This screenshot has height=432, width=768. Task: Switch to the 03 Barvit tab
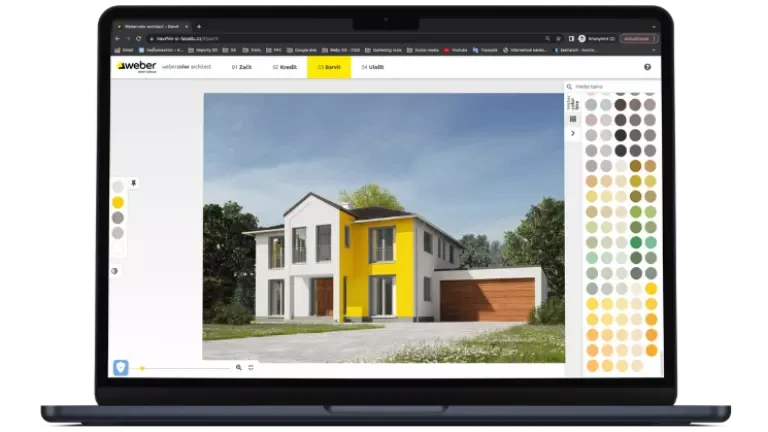point(328,67)
